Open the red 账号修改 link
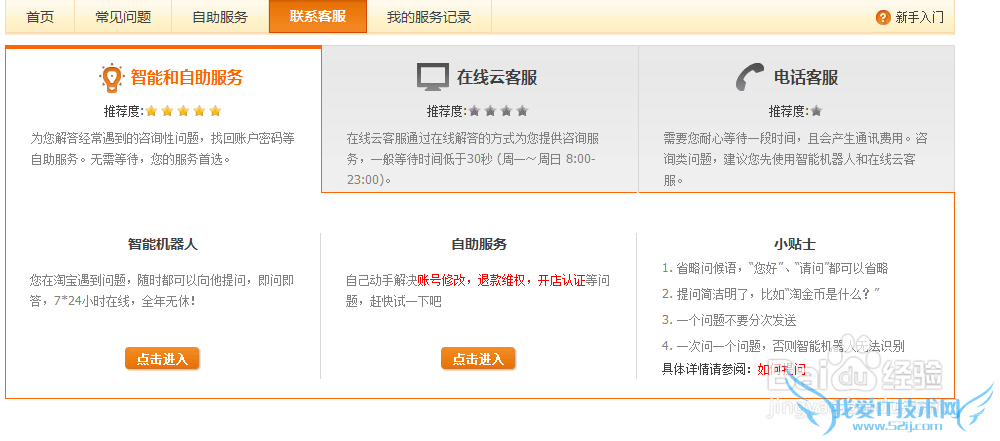 [441, 281]
